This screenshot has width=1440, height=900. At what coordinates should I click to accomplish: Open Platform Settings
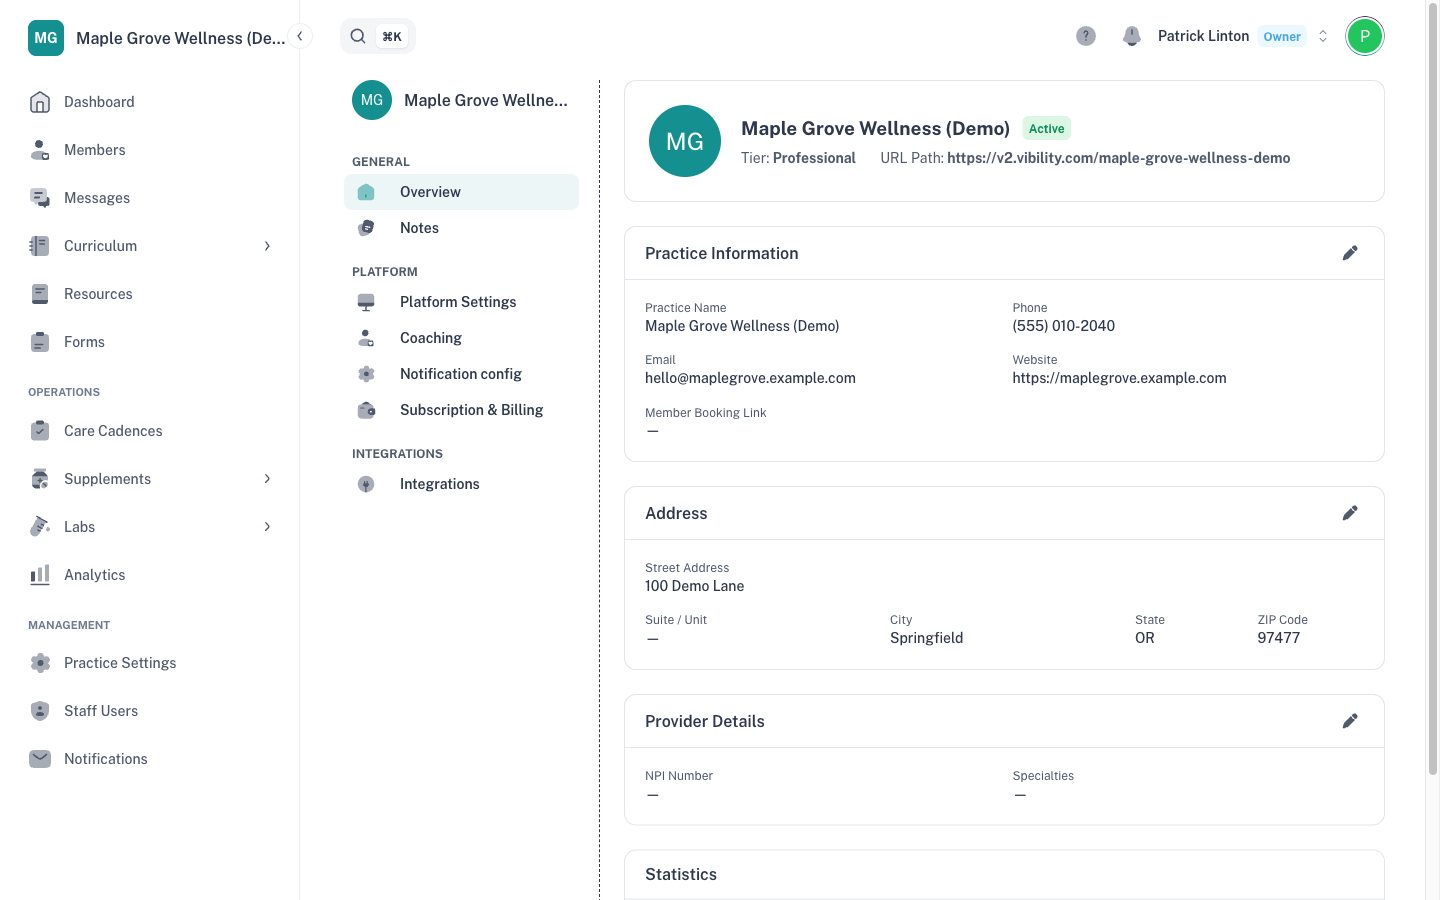click(x=461, y=302)
